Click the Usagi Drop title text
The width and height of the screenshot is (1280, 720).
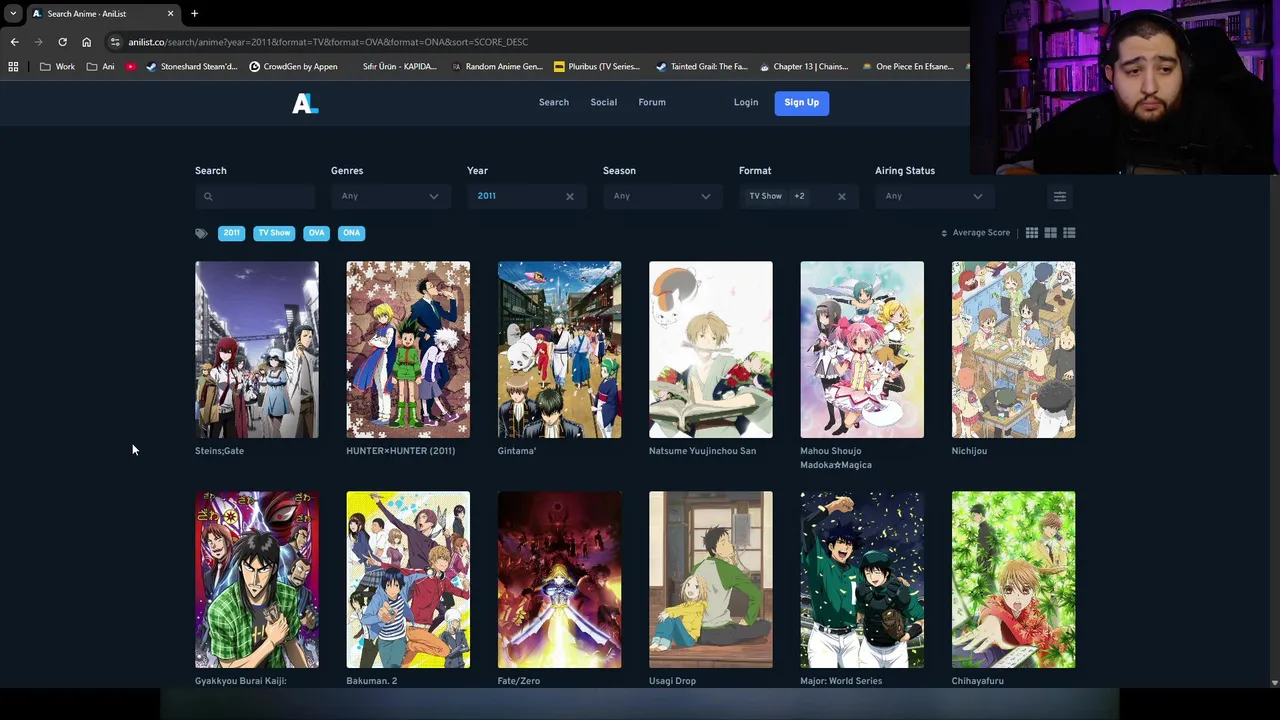point(672,681)
